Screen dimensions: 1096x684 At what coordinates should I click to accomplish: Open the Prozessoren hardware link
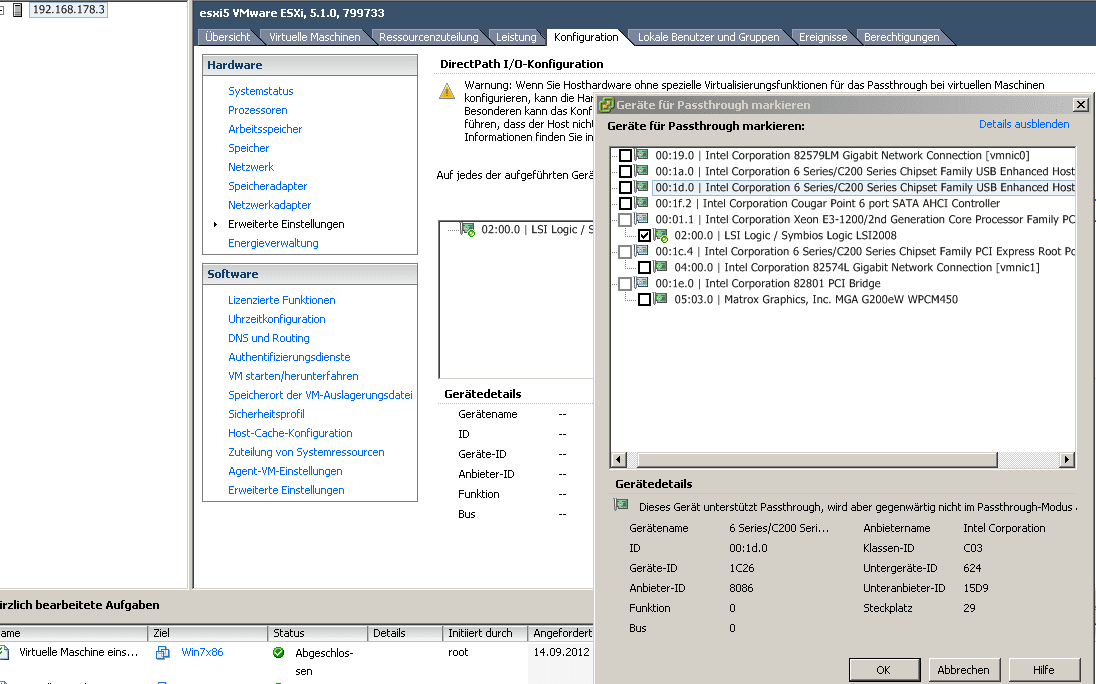[258, 110]
